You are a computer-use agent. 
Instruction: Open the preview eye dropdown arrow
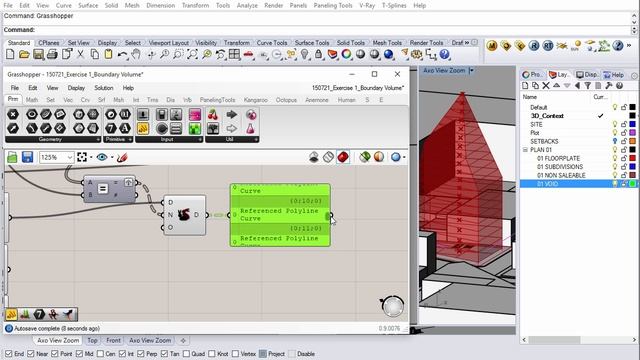pyautogui.click(x=112, y=157)
